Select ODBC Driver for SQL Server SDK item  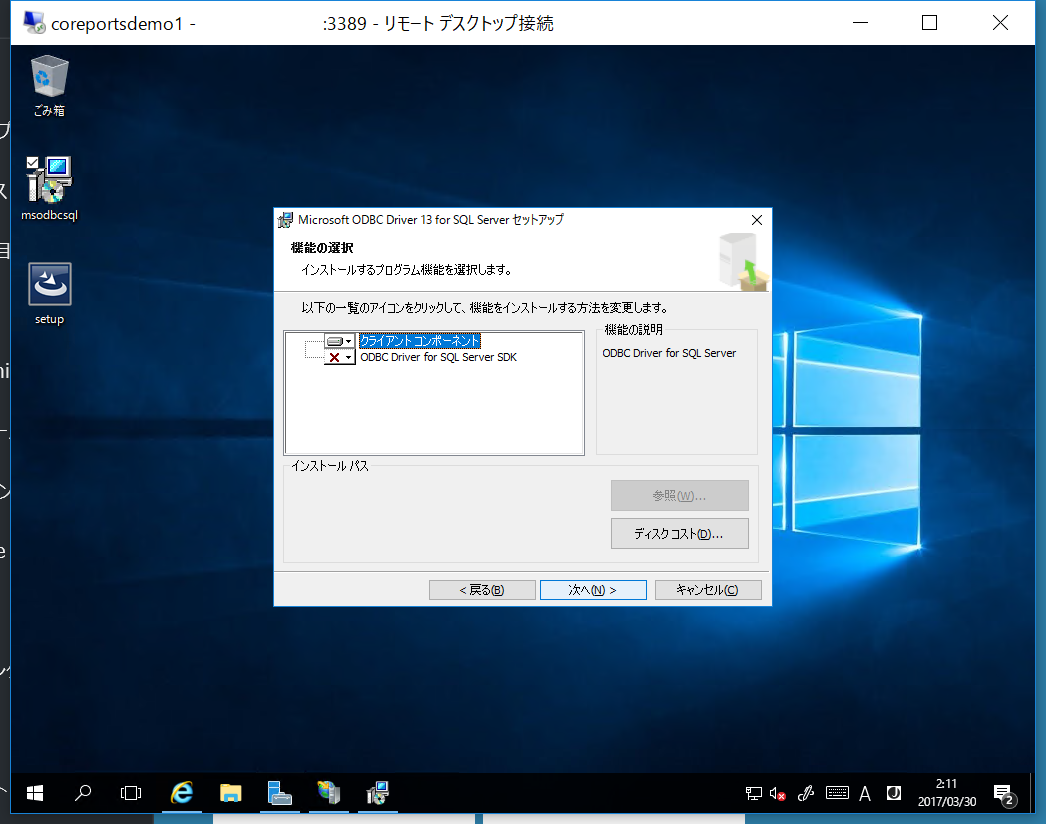pos(438,358)
